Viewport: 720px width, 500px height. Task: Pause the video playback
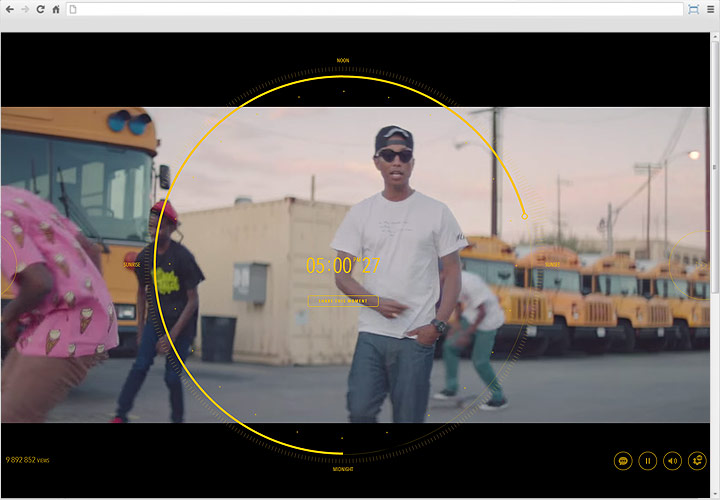point(648,461)
